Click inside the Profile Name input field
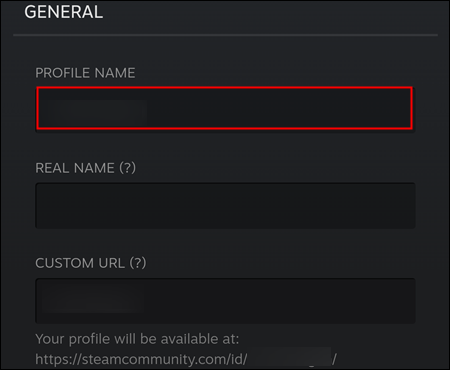 point(225,108)
